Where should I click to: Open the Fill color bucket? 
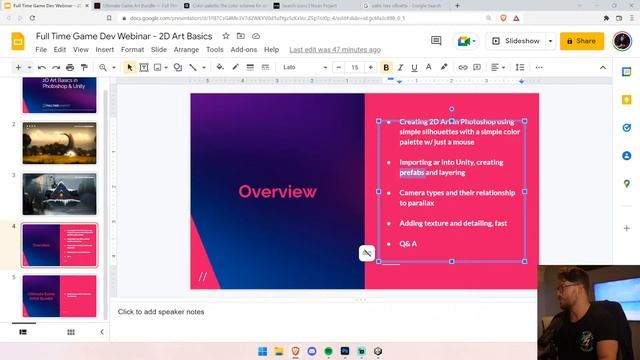(x=220, y=67)
